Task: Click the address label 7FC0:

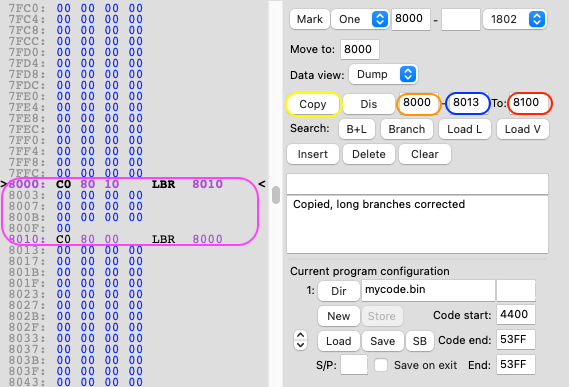Action: (x=27, y=8)
